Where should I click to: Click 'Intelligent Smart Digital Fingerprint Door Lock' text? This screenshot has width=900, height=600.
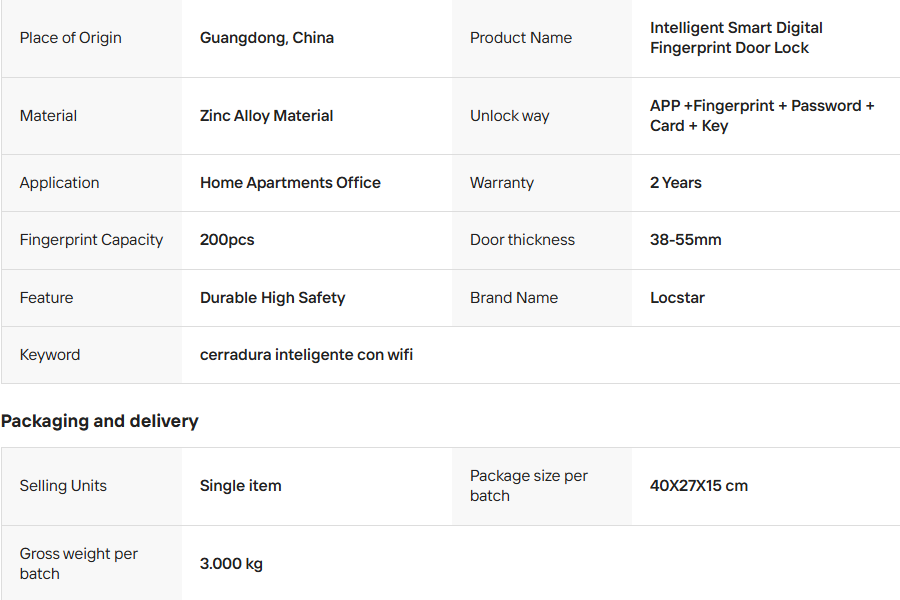[x=736, y=38]
